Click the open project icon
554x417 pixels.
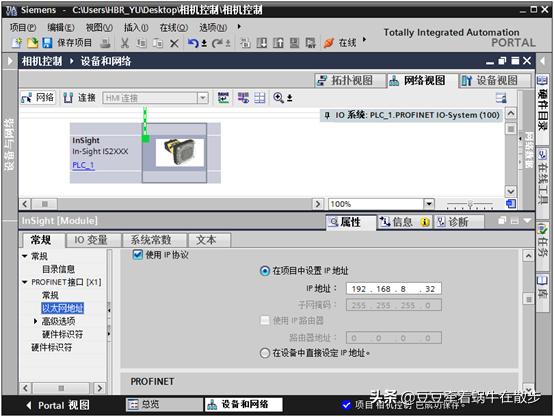point(32,43)
